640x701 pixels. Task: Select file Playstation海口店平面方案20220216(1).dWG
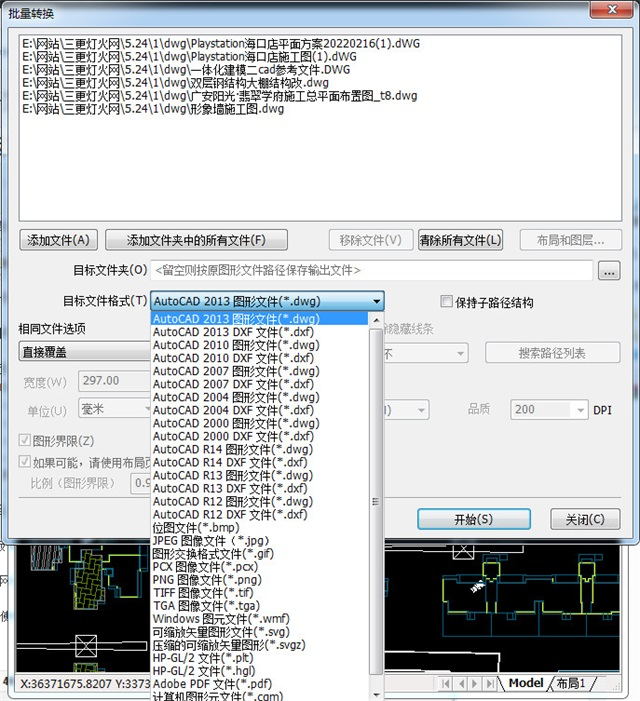pos(221,43)
